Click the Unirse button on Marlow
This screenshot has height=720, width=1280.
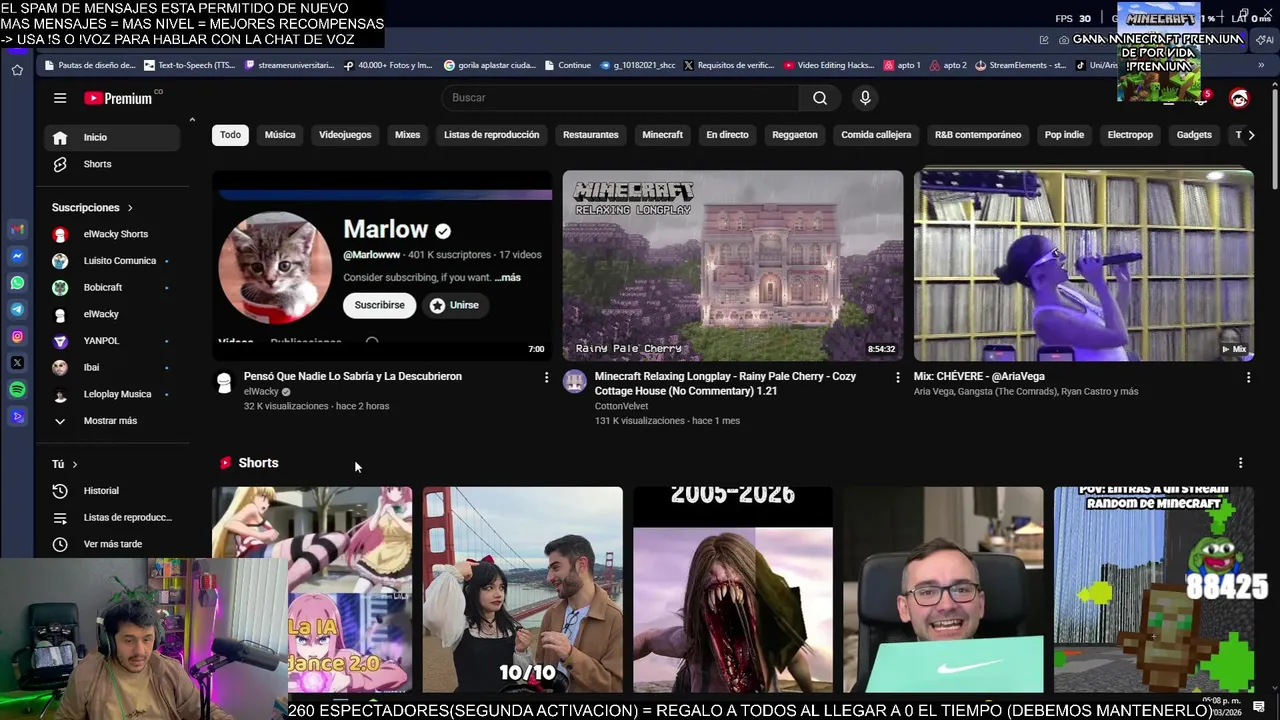[455, 305]
